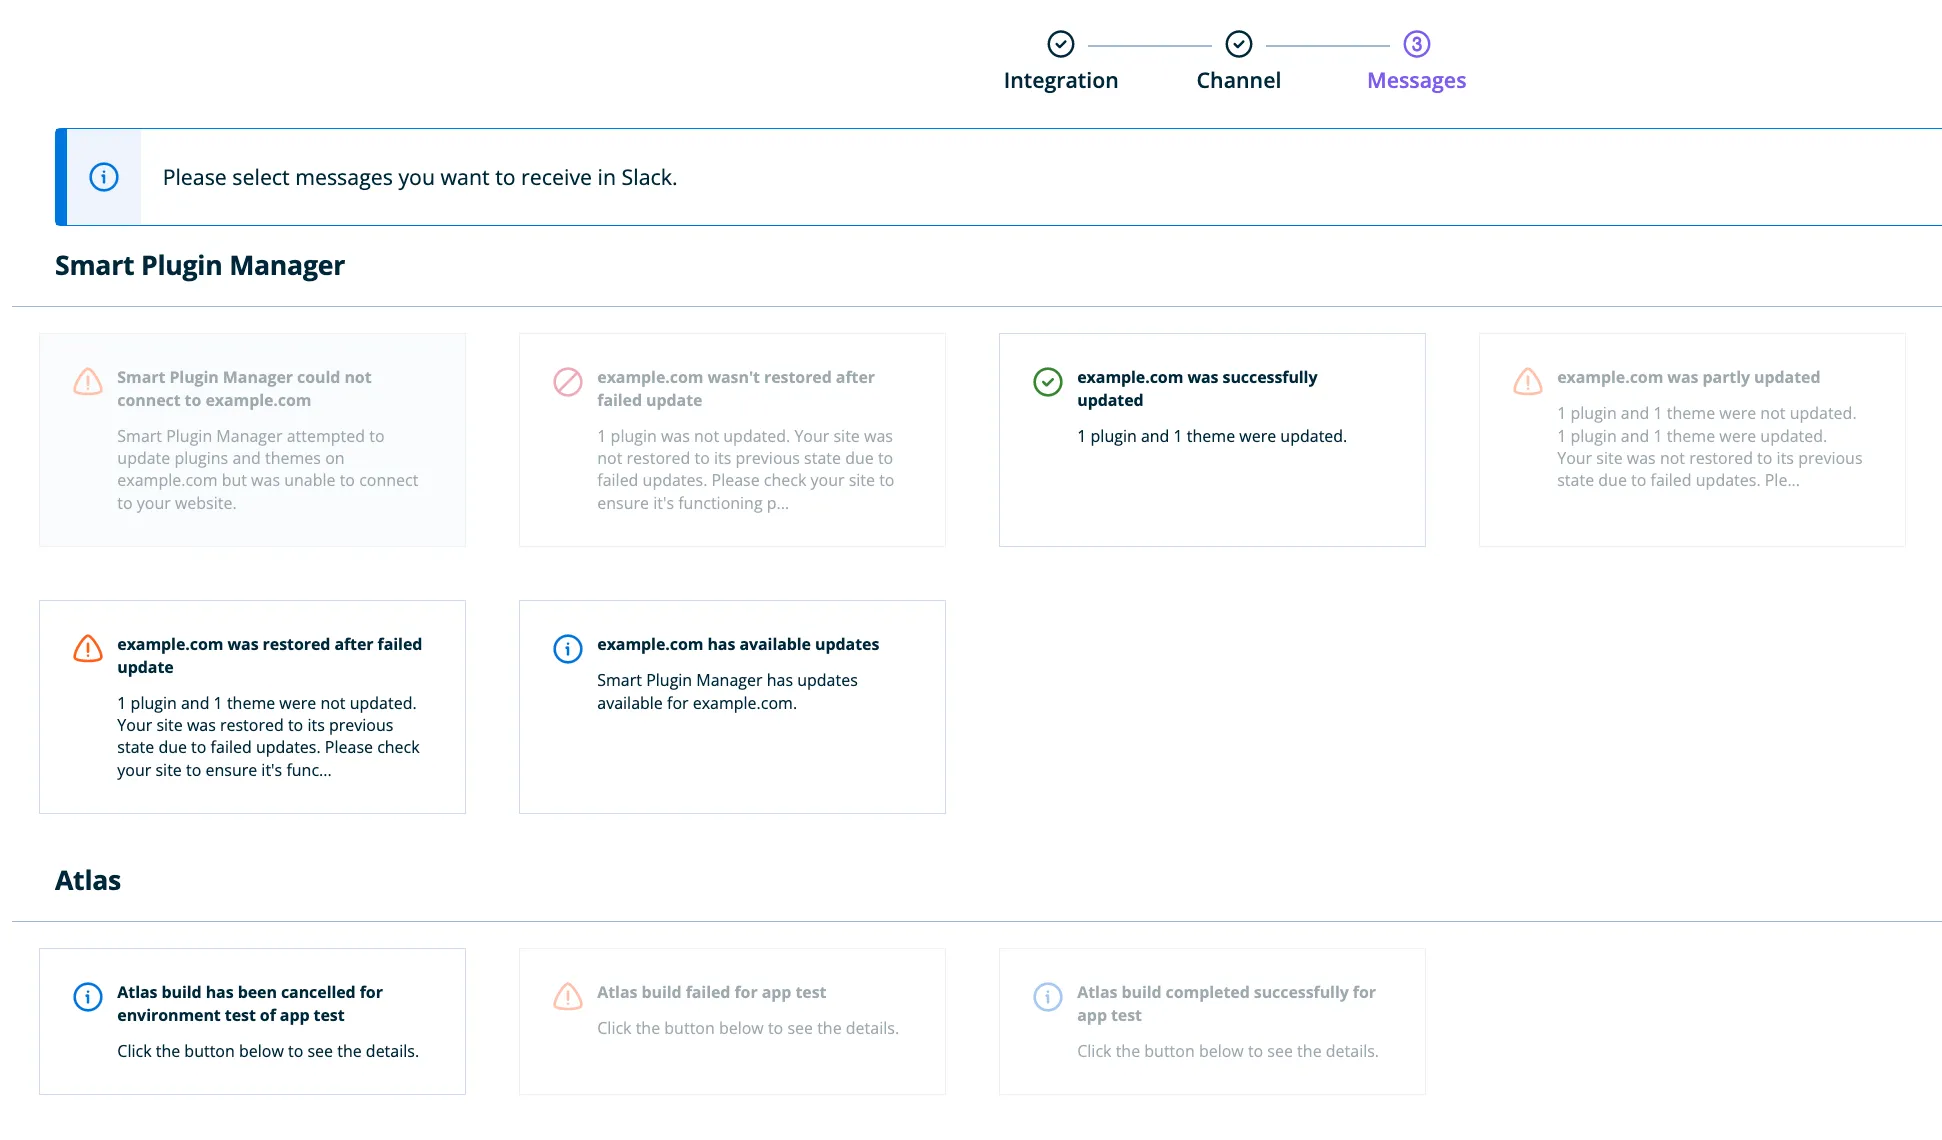Go to the Channel step label
This screenshot has height=1140, width=1942.
(1238, 80)
